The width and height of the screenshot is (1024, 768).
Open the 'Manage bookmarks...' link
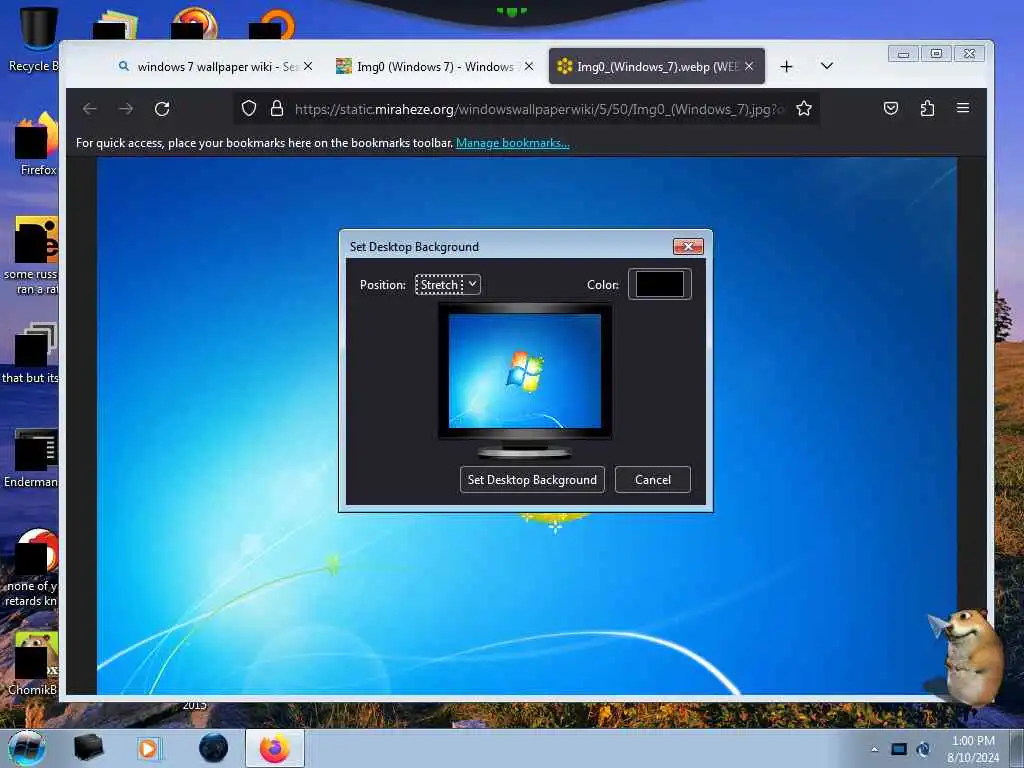tap(513, 143)
